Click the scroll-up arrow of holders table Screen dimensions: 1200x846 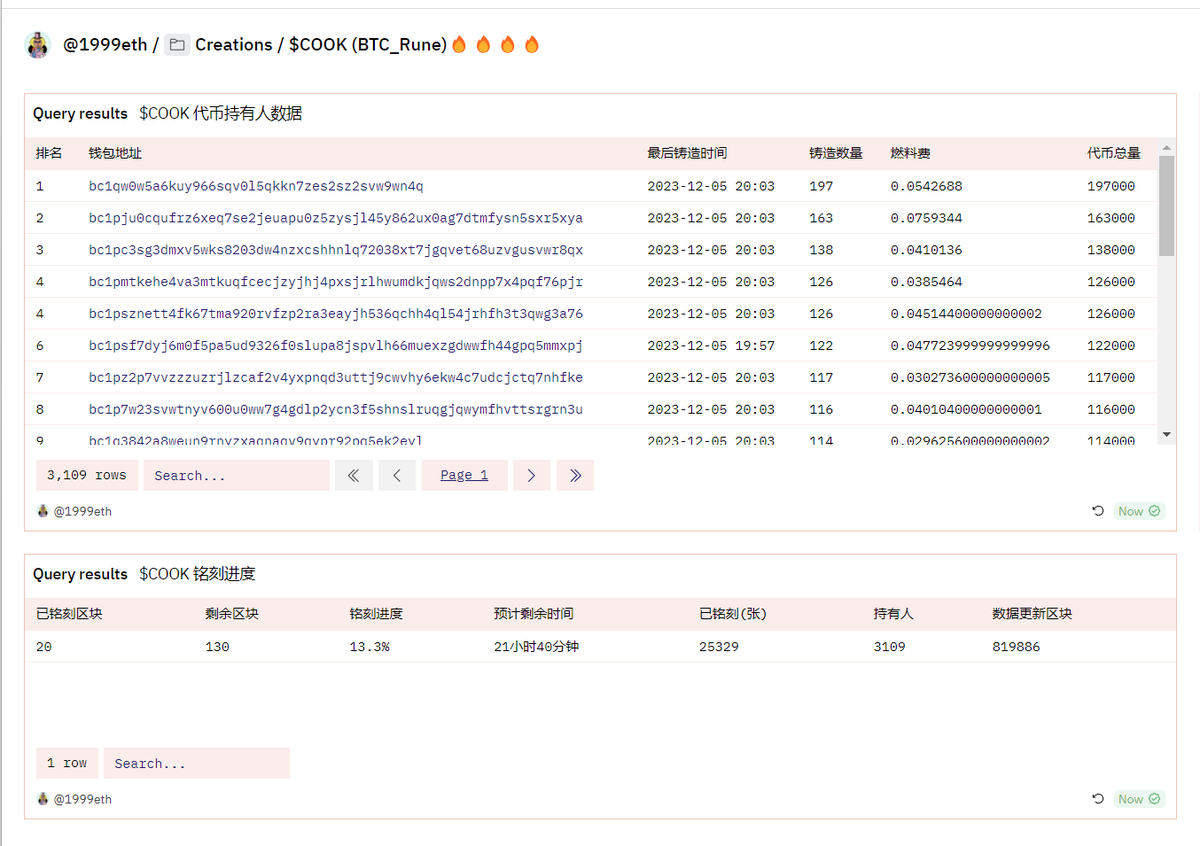pos(1166,148)
